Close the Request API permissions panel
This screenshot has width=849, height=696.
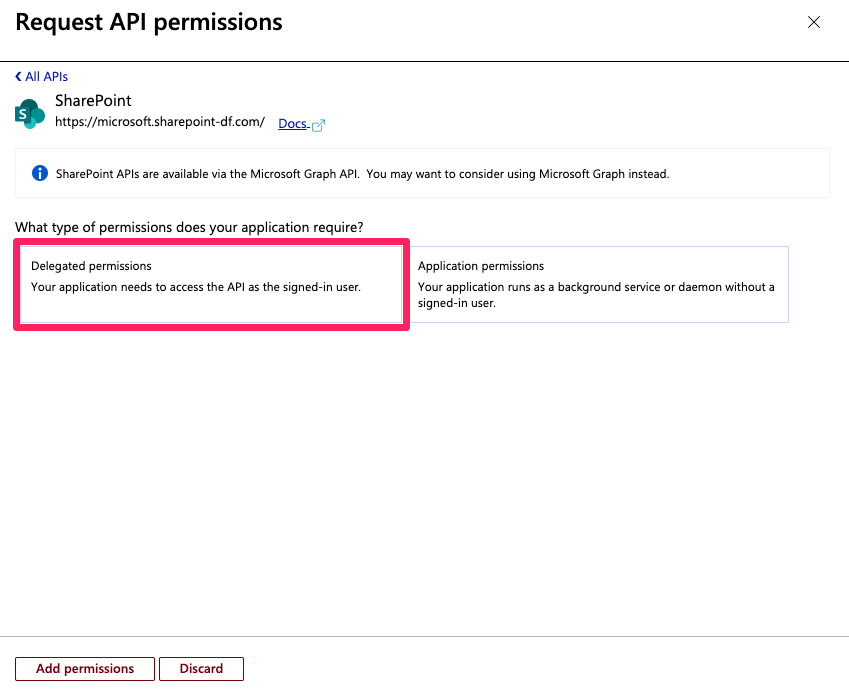click(813, 22)
